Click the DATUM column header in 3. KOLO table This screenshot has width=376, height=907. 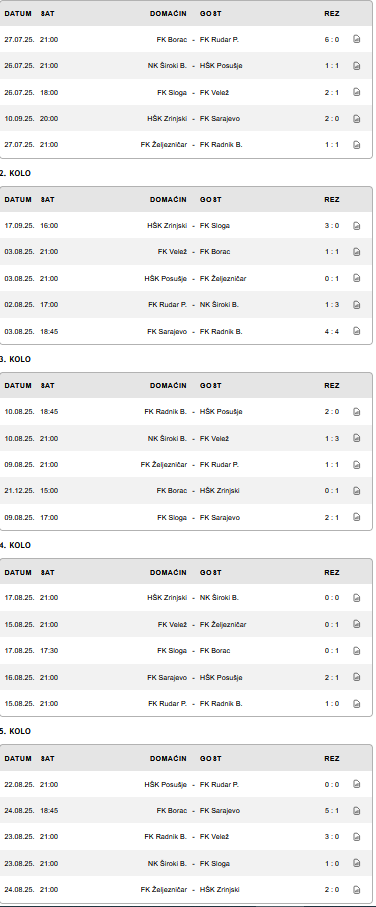coord(18,386)
